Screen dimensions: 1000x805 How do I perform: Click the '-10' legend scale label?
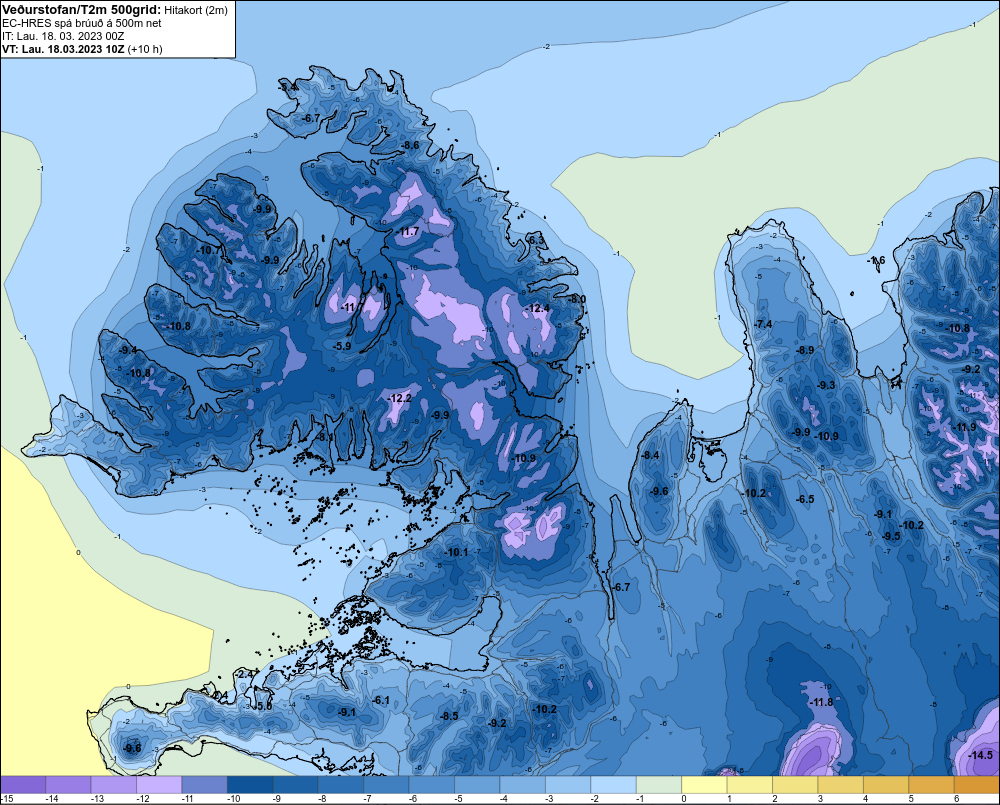pyautogui.click(x=233, y=799)
